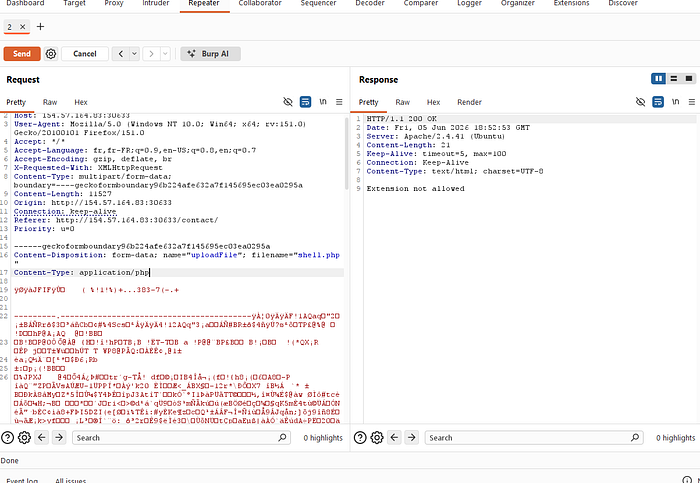Go forward to next request in history
This screenshot has width=700, height=483.
click(151, 54)
